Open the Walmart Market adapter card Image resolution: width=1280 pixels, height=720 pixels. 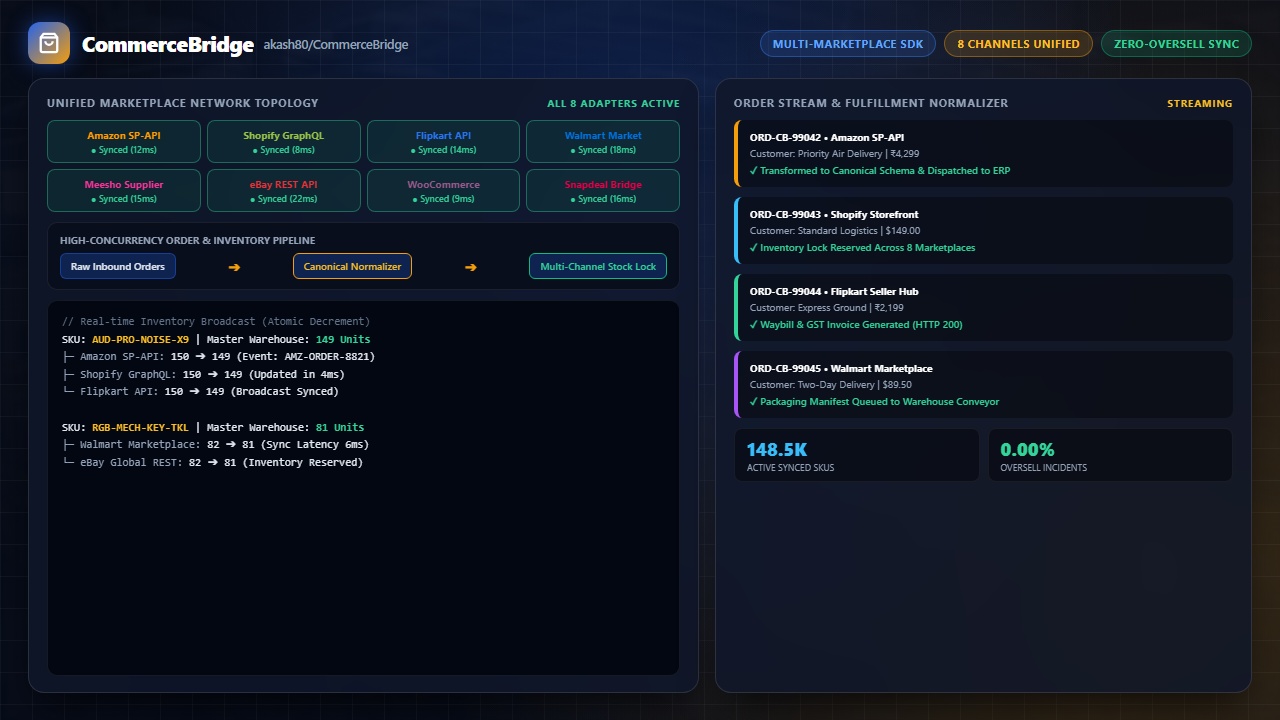tap(603, 142)
